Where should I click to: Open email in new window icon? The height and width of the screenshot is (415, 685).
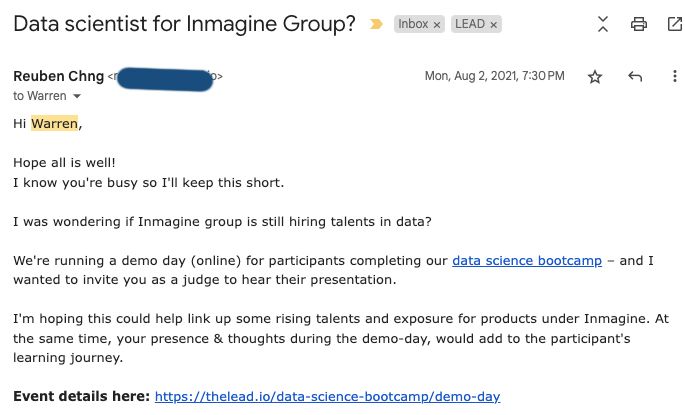tap(675, 24)
